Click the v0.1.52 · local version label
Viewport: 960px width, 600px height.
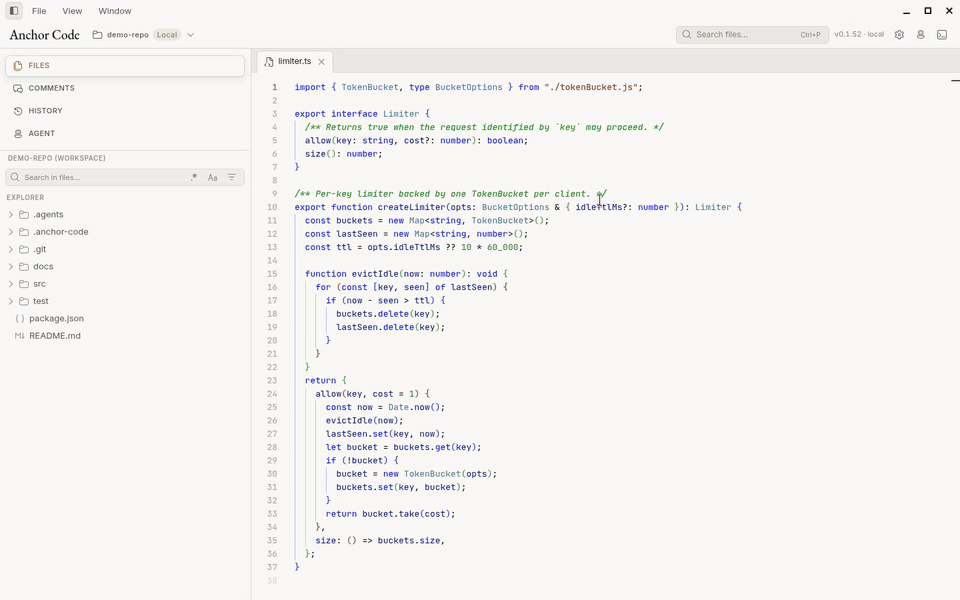(859, 34)
